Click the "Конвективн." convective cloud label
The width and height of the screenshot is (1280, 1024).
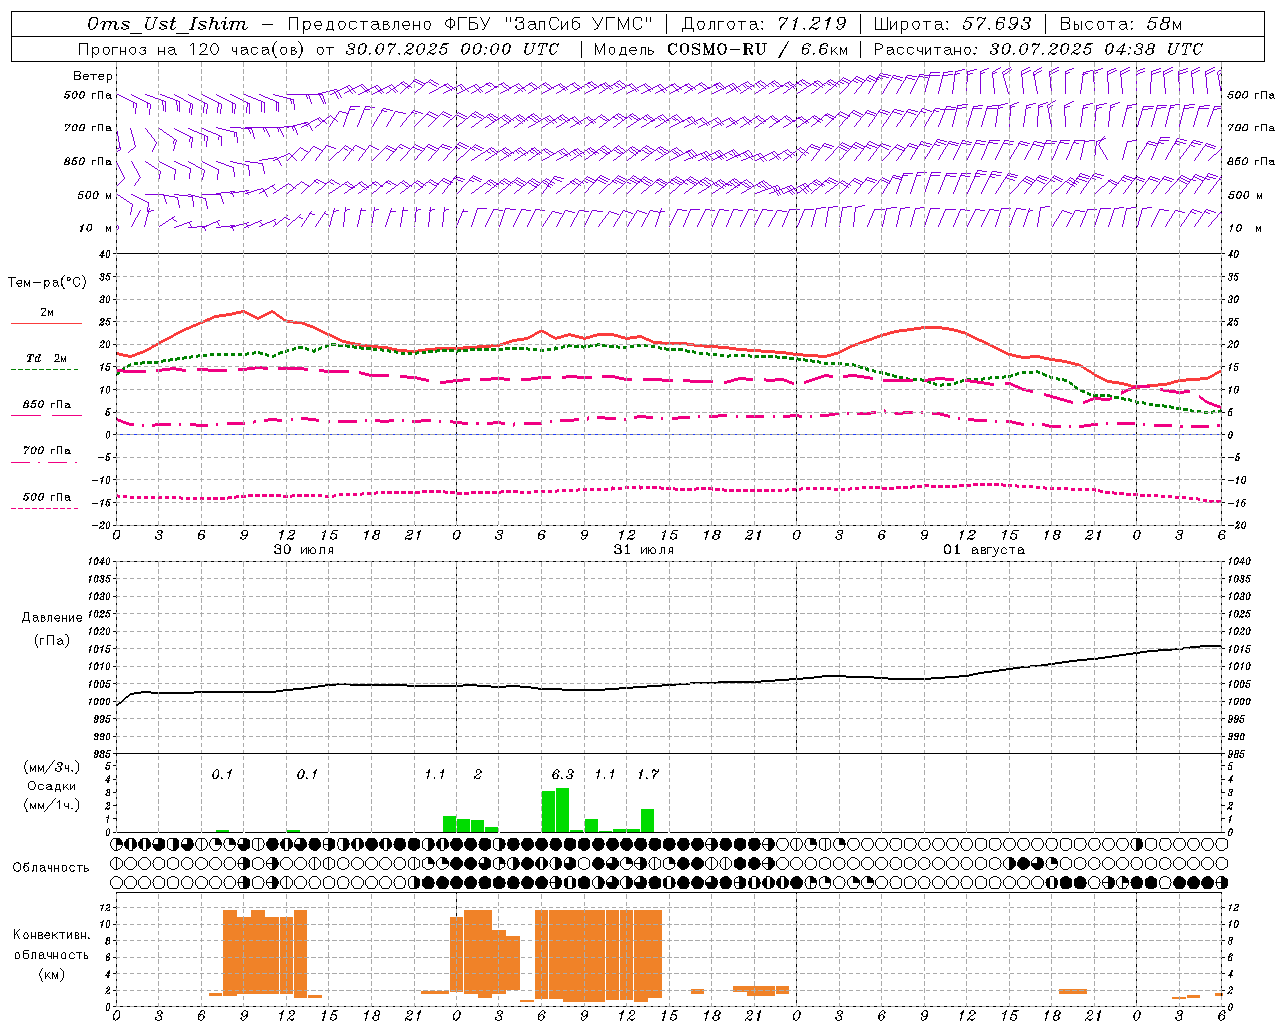(x=52, y=935)
